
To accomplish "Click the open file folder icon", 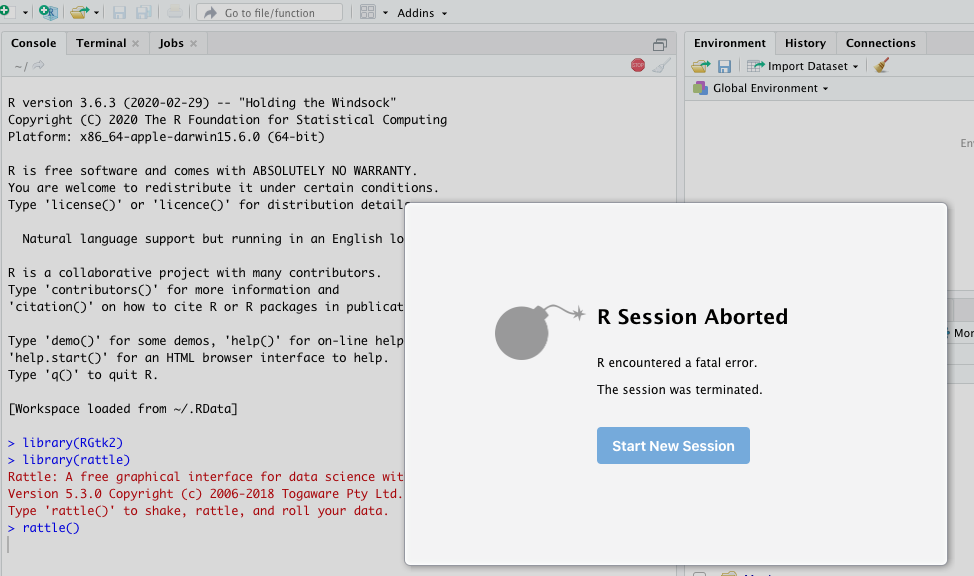I will pos(79,12).
